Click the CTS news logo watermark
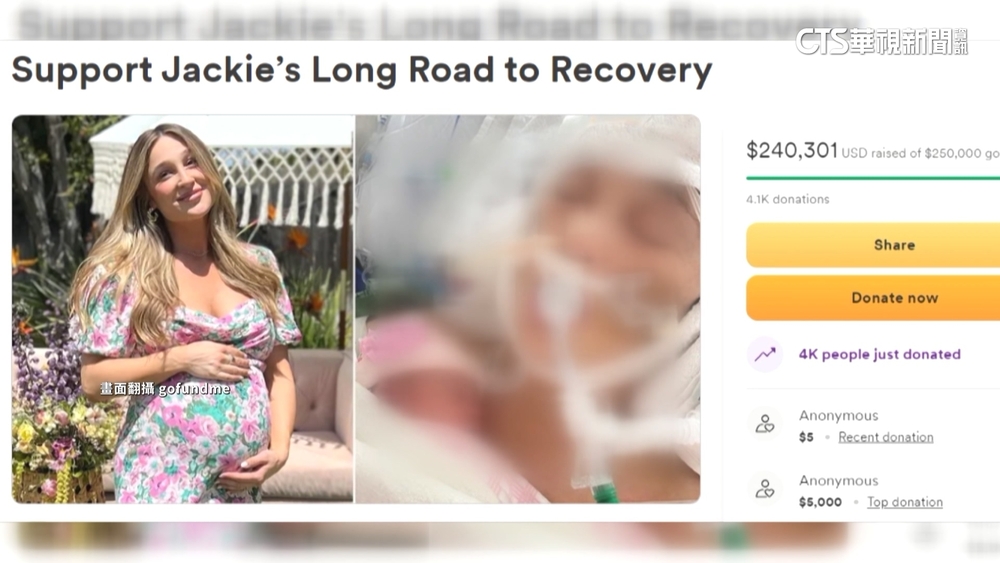The height and width of the screenshot is (563, 1000). 881,41
